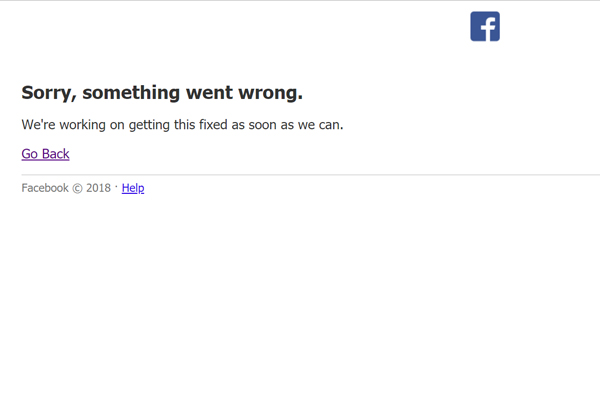Click the Go Back link
Viewport: 600px width, 420px height.
(45, 154)
